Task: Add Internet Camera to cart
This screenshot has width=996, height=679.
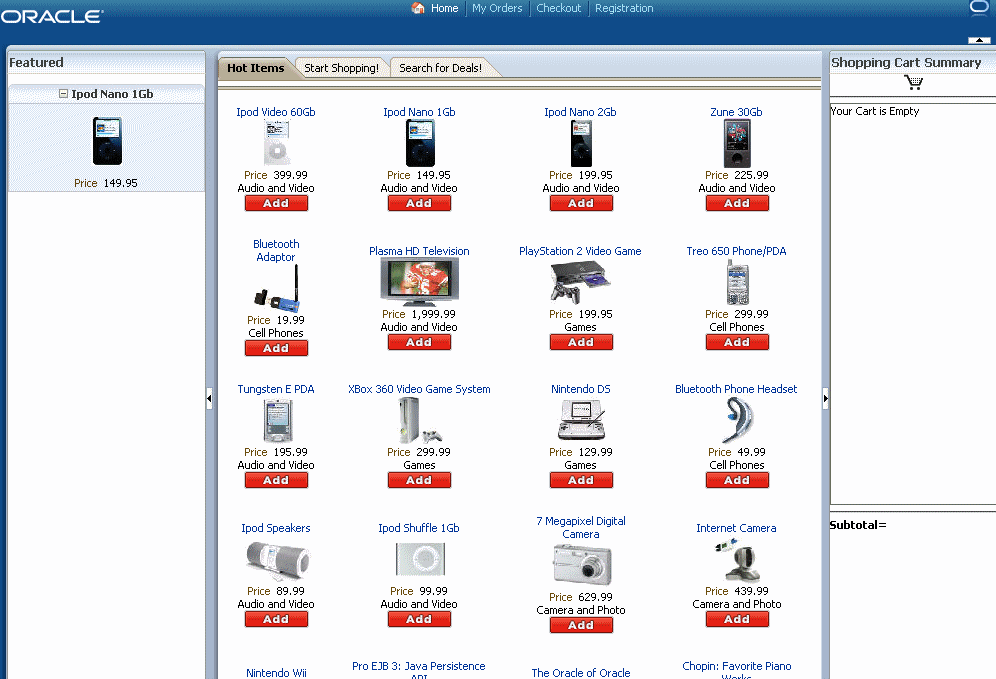Action: 737,619
